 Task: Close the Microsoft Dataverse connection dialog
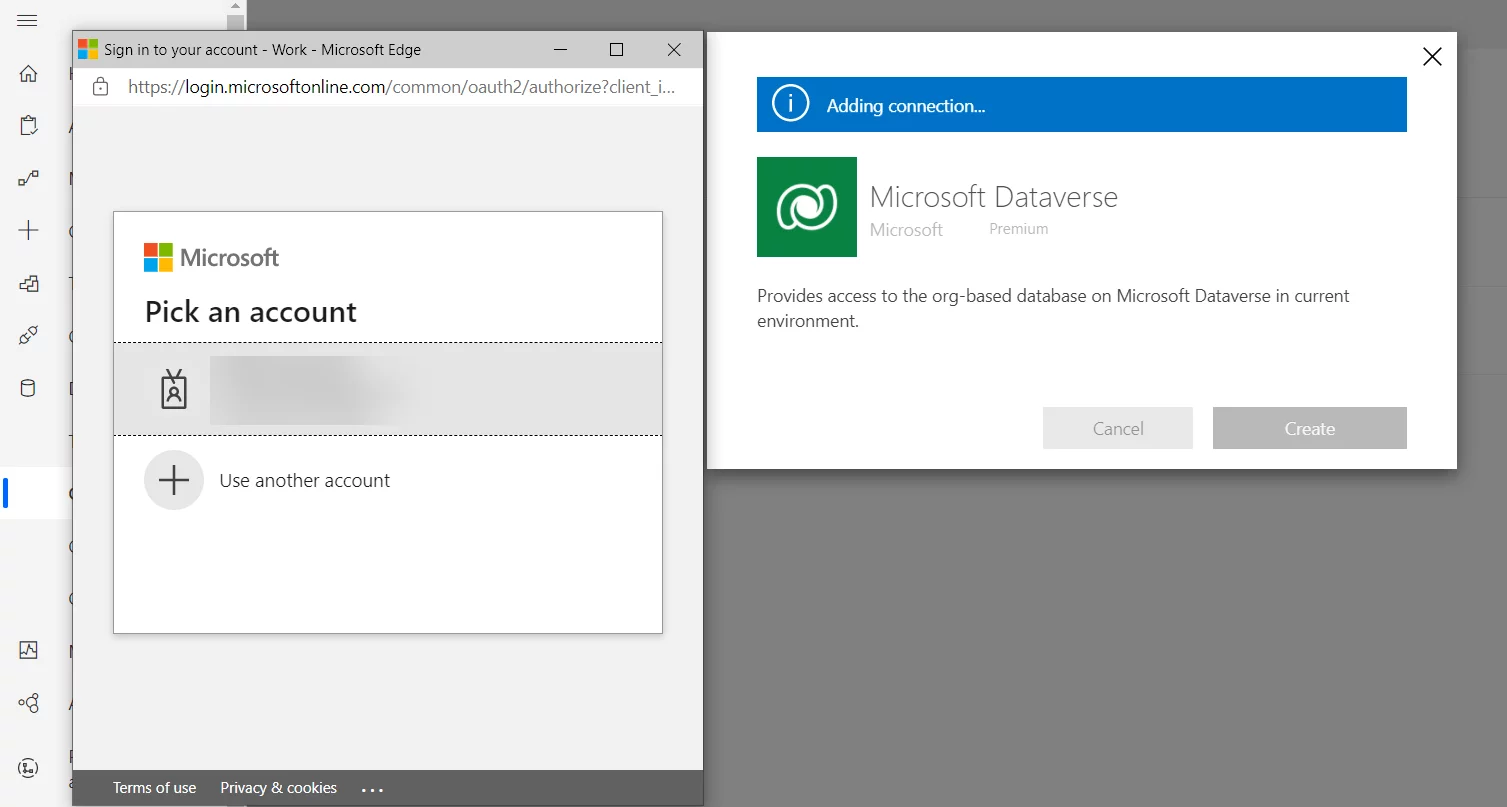tap(1432, 57)
